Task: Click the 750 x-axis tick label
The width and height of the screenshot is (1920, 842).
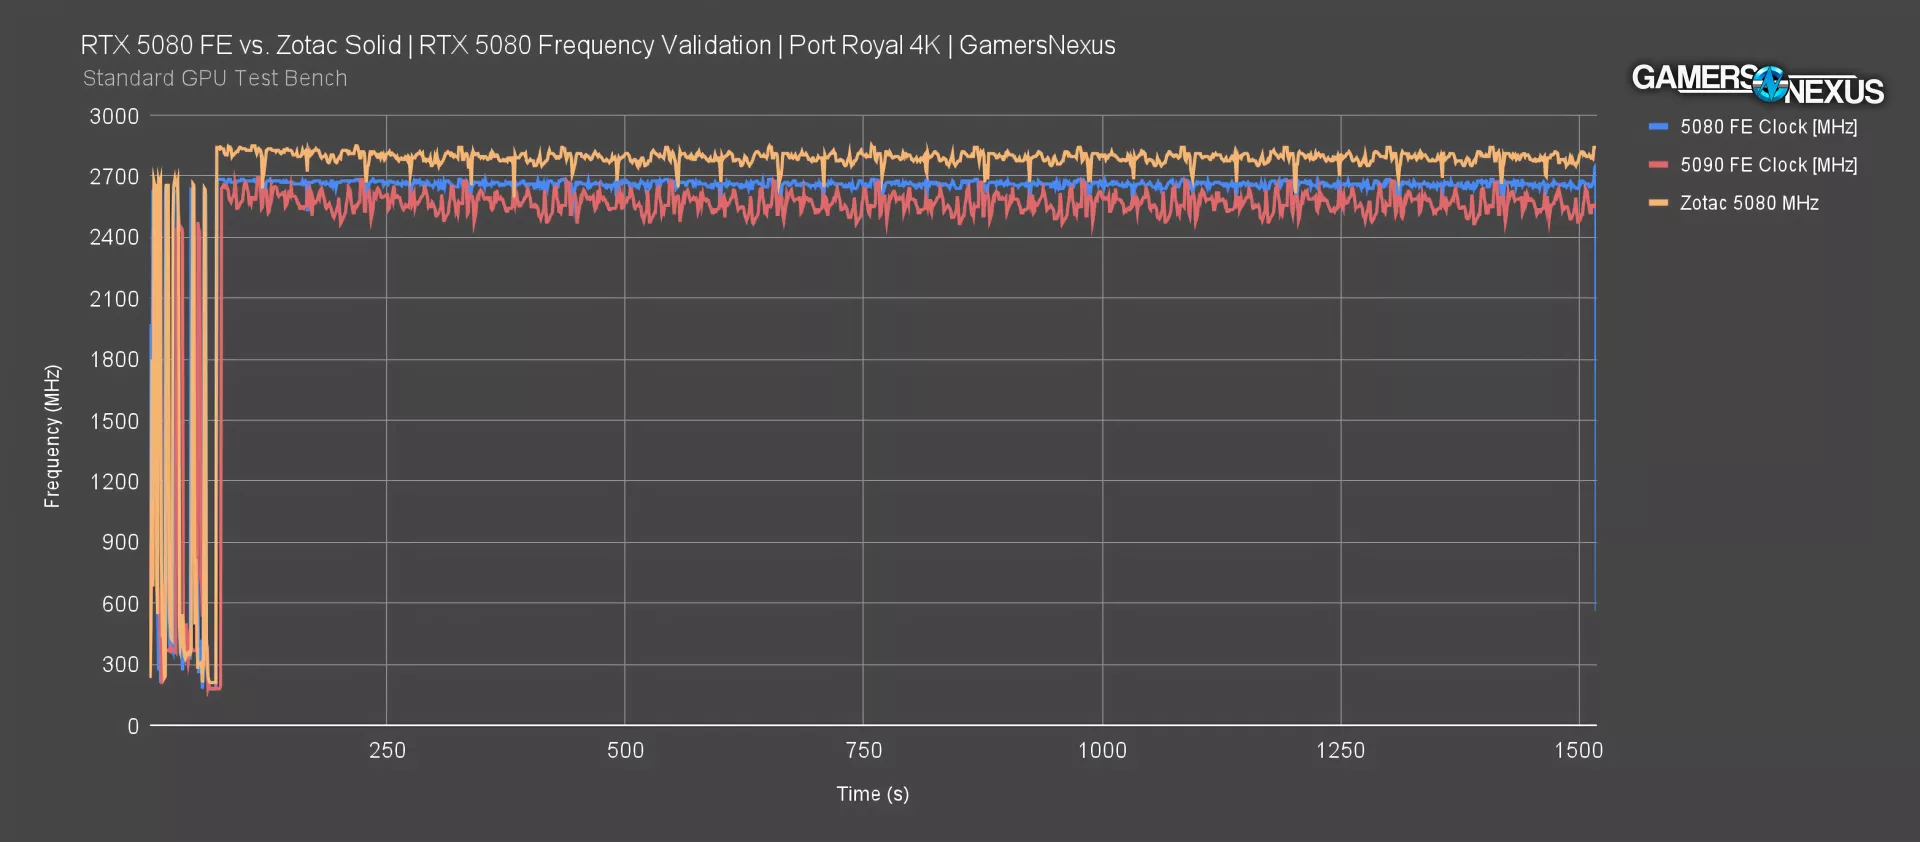Action: [864, 750]
